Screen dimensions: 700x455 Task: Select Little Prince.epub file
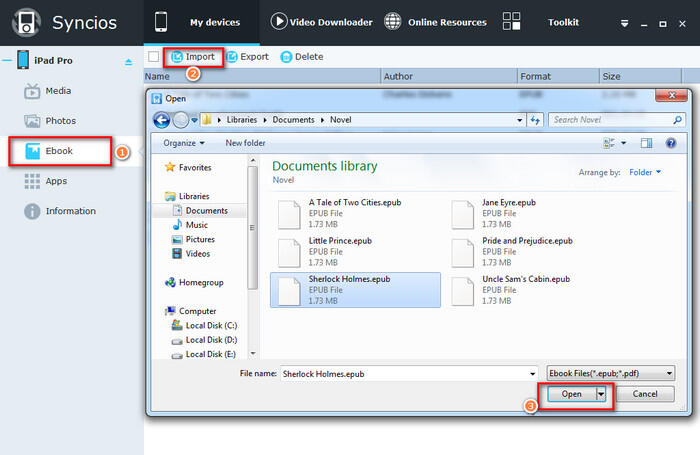coord(355,252)
